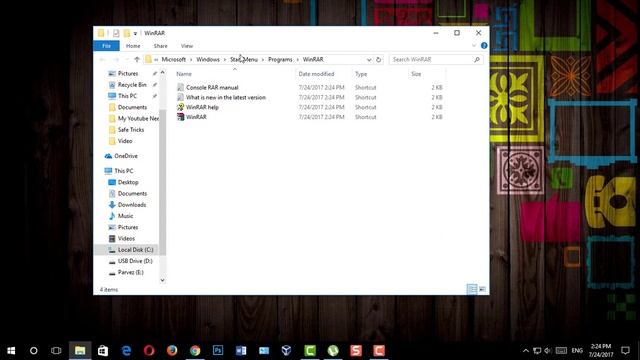Click the search magnifier icon

coord(477,60)
